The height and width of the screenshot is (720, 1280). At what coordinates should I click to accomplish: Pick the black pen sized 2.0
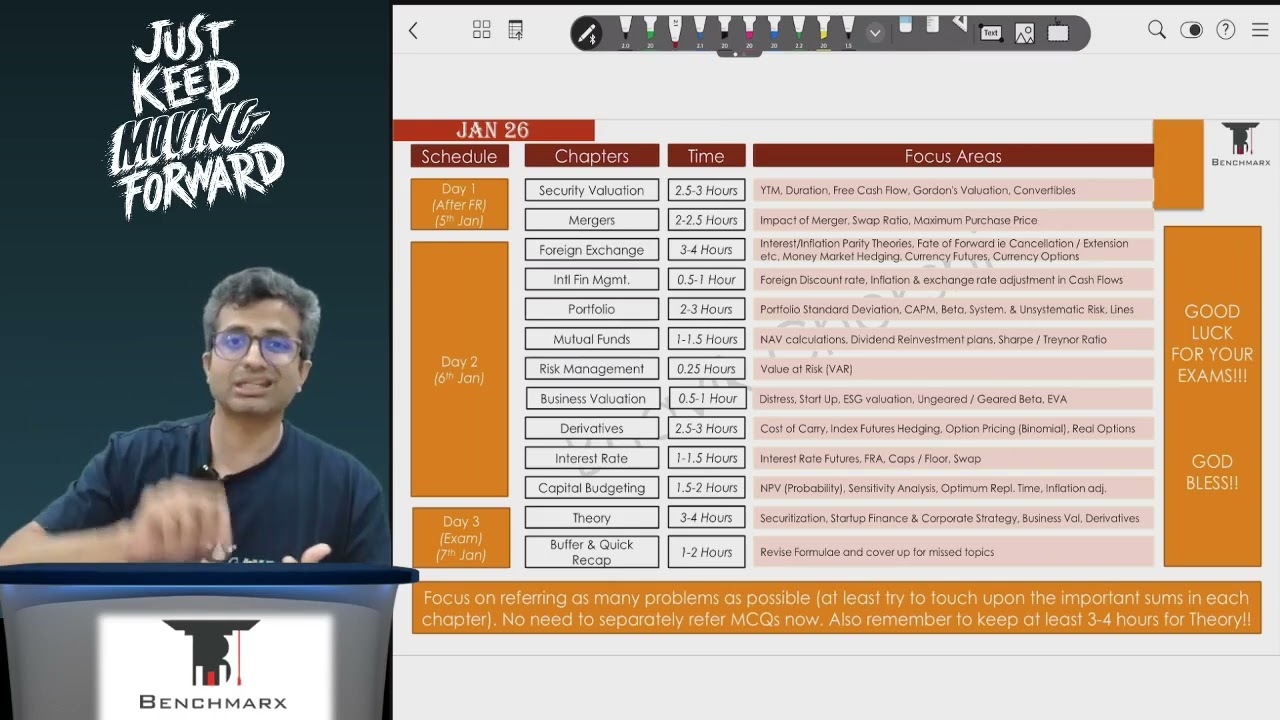(x=626, y=32)
